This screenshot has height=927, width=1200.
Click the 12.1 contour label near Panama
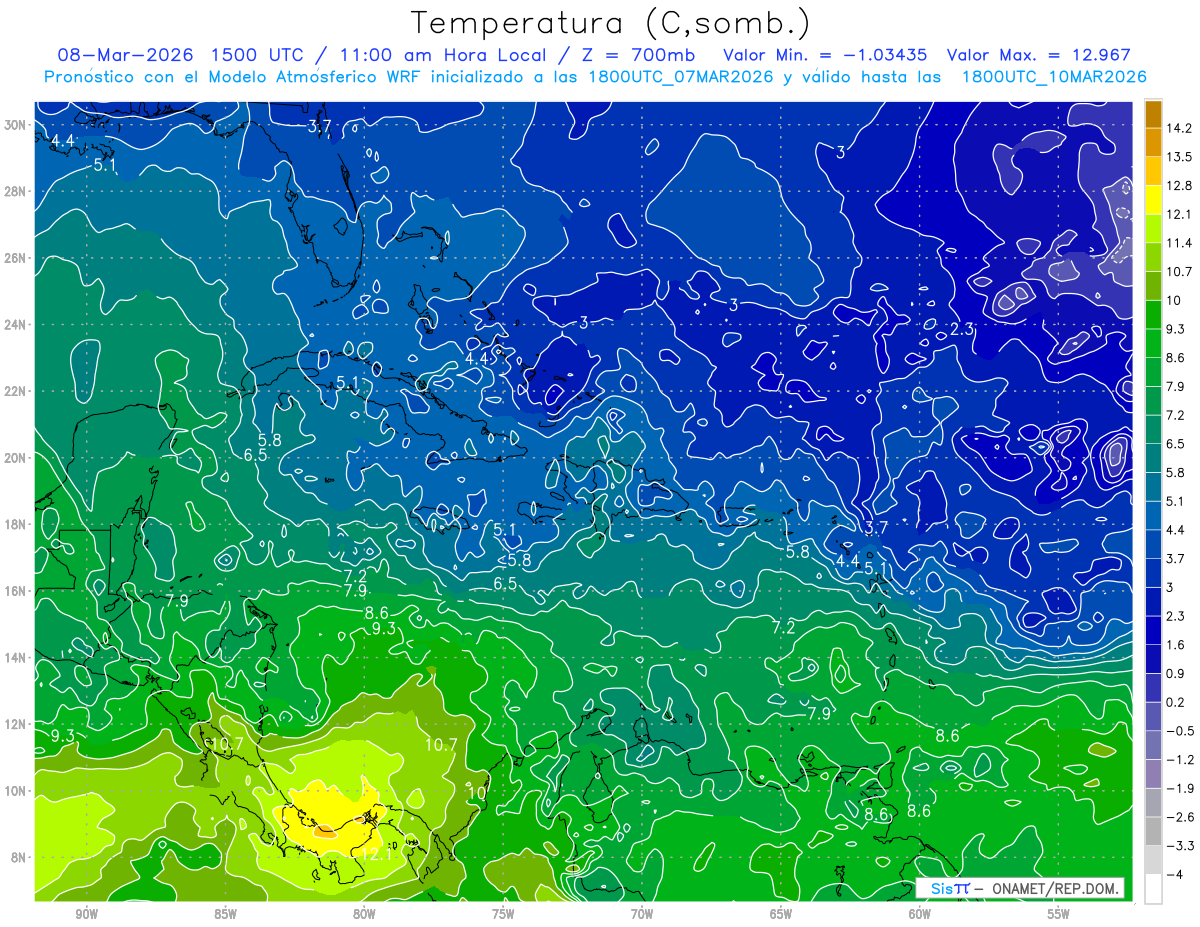(x=375, y=854)
